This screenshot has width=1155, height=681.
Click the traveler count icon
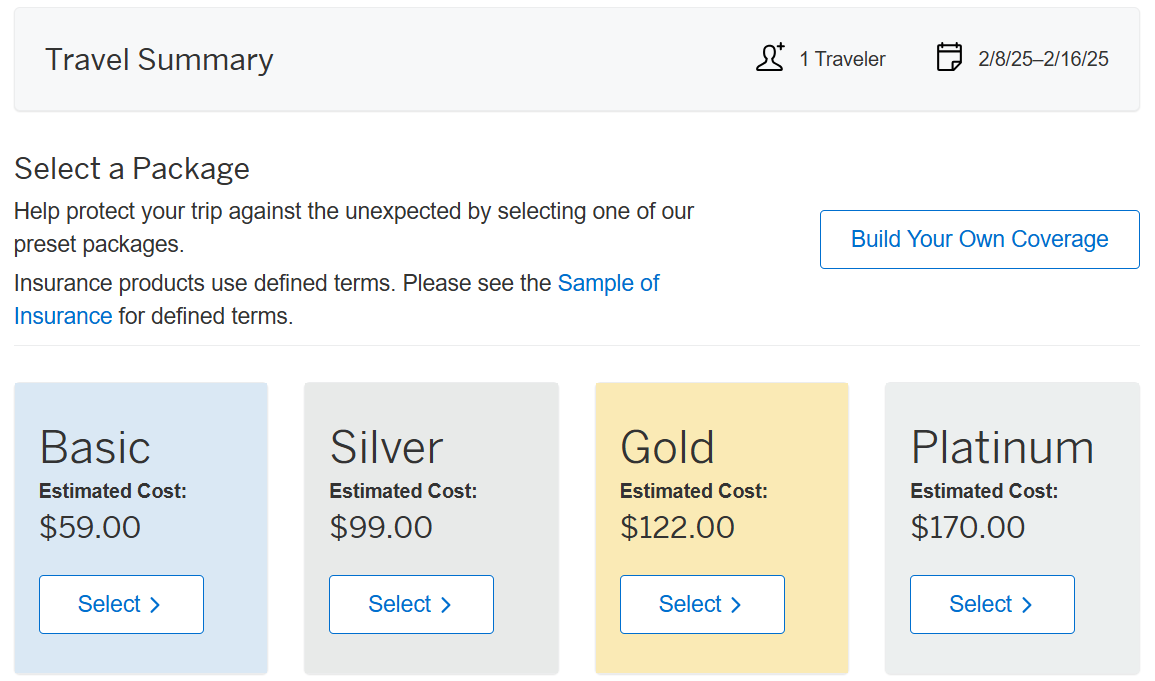click(x=770, y=59)
